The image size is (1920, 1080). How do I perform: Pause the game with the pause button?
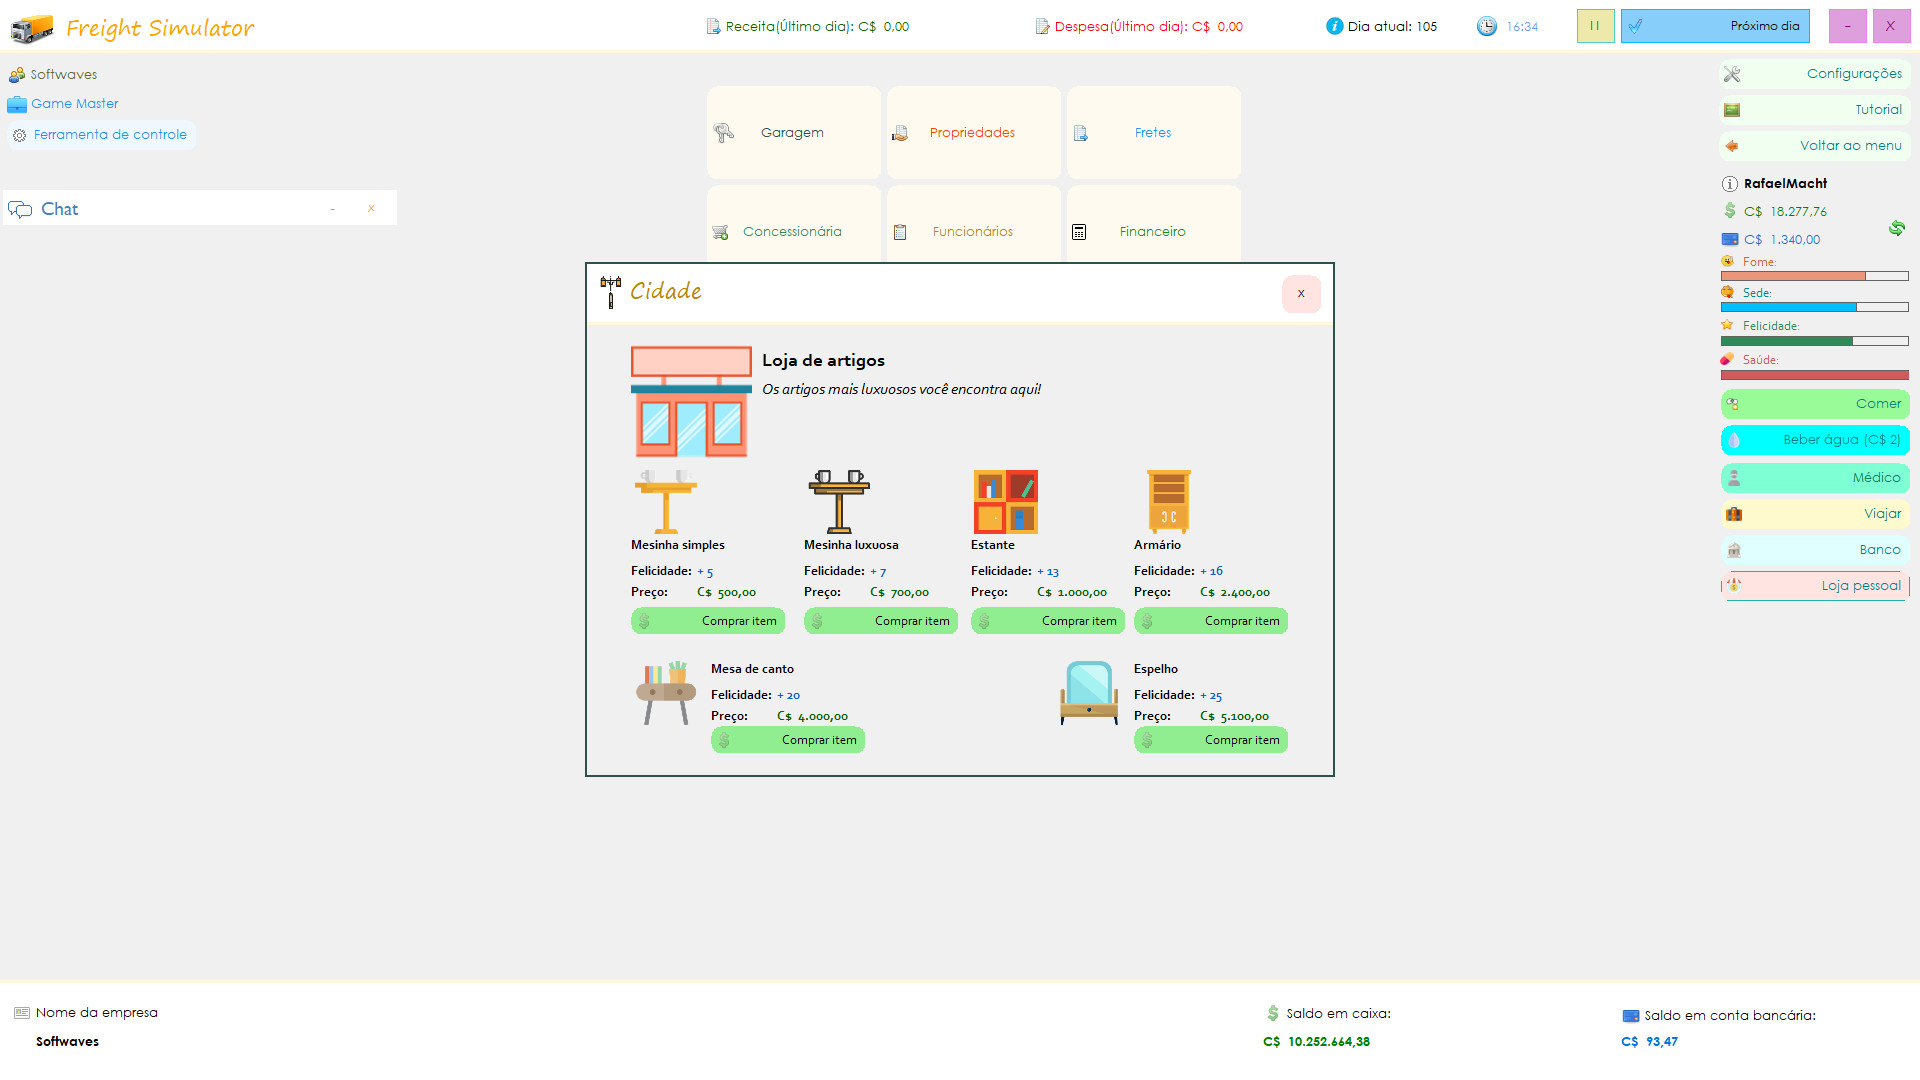pos(1595,26)
